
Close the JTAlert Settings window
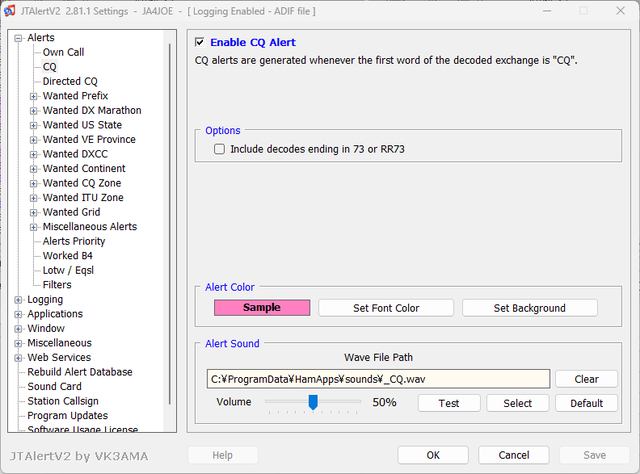(x=620, y=11)
